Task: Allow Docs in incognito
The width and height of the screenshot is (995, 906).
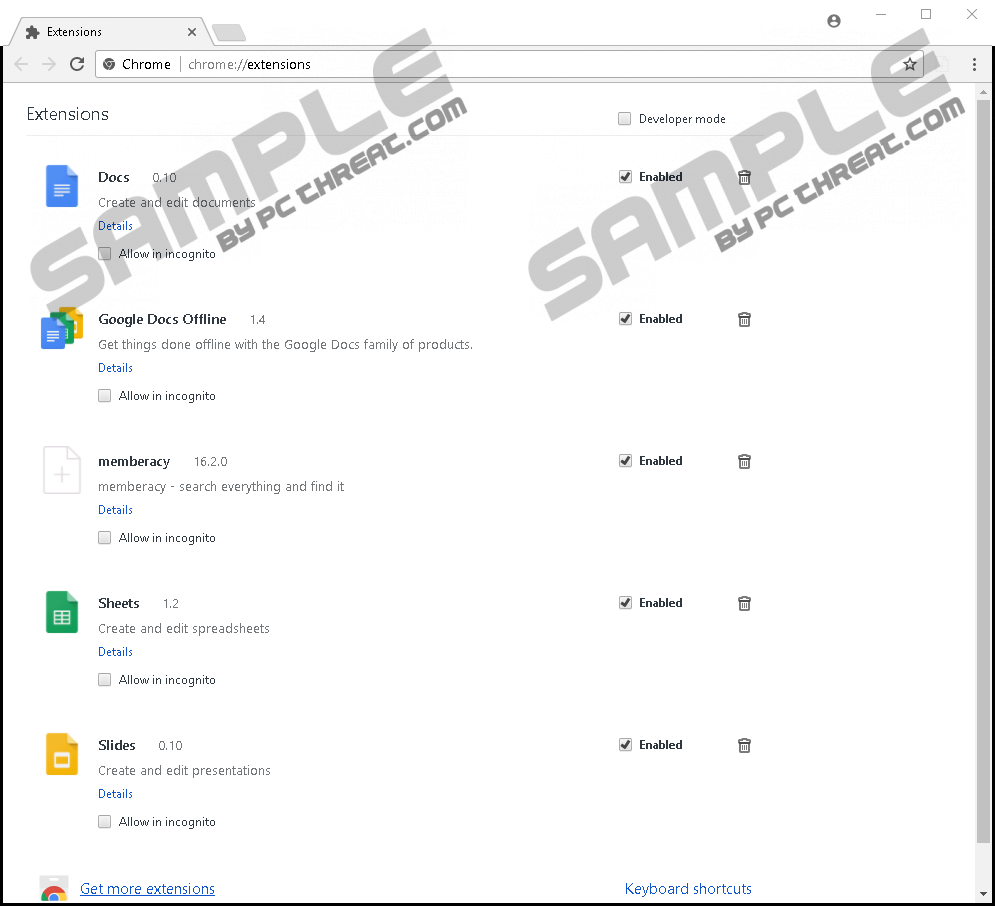Action: [x=105, y=254]
